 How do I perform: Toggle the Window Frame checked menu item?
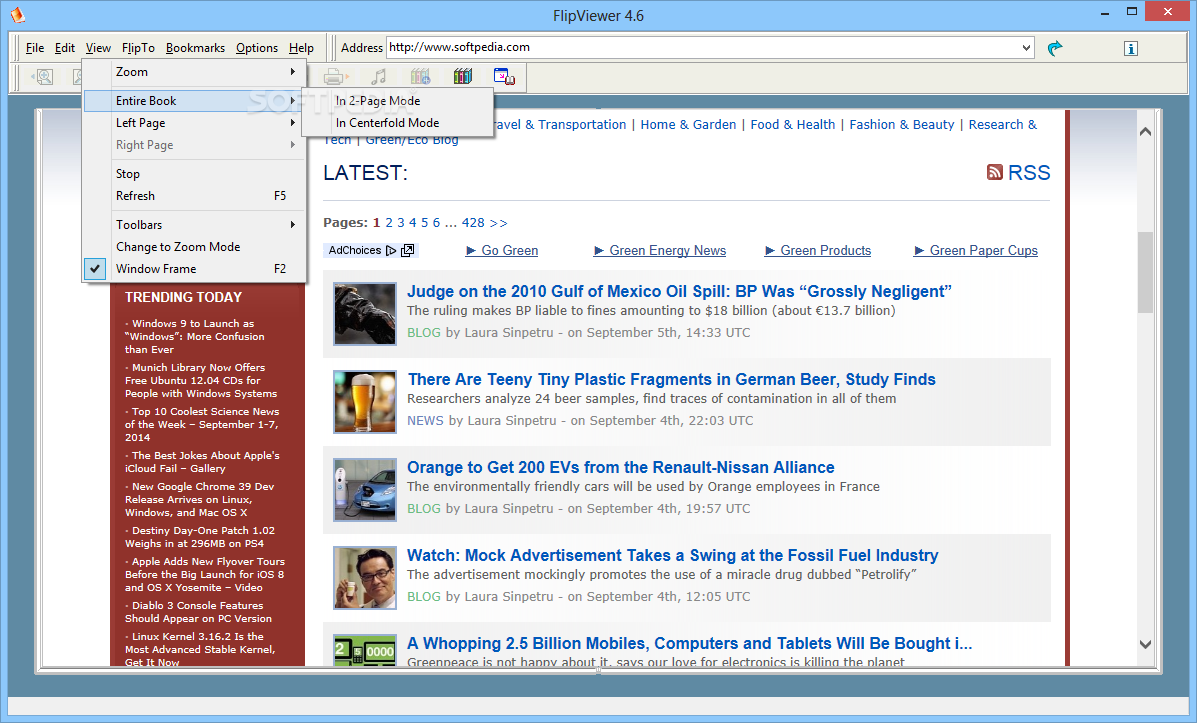[x=195, y=269]
